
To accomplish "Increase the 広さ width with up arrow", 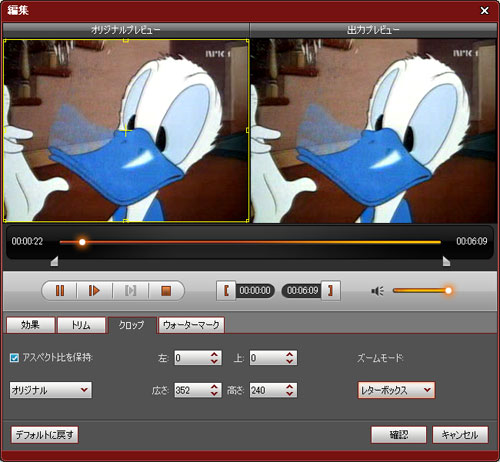I will click(214, 387).
